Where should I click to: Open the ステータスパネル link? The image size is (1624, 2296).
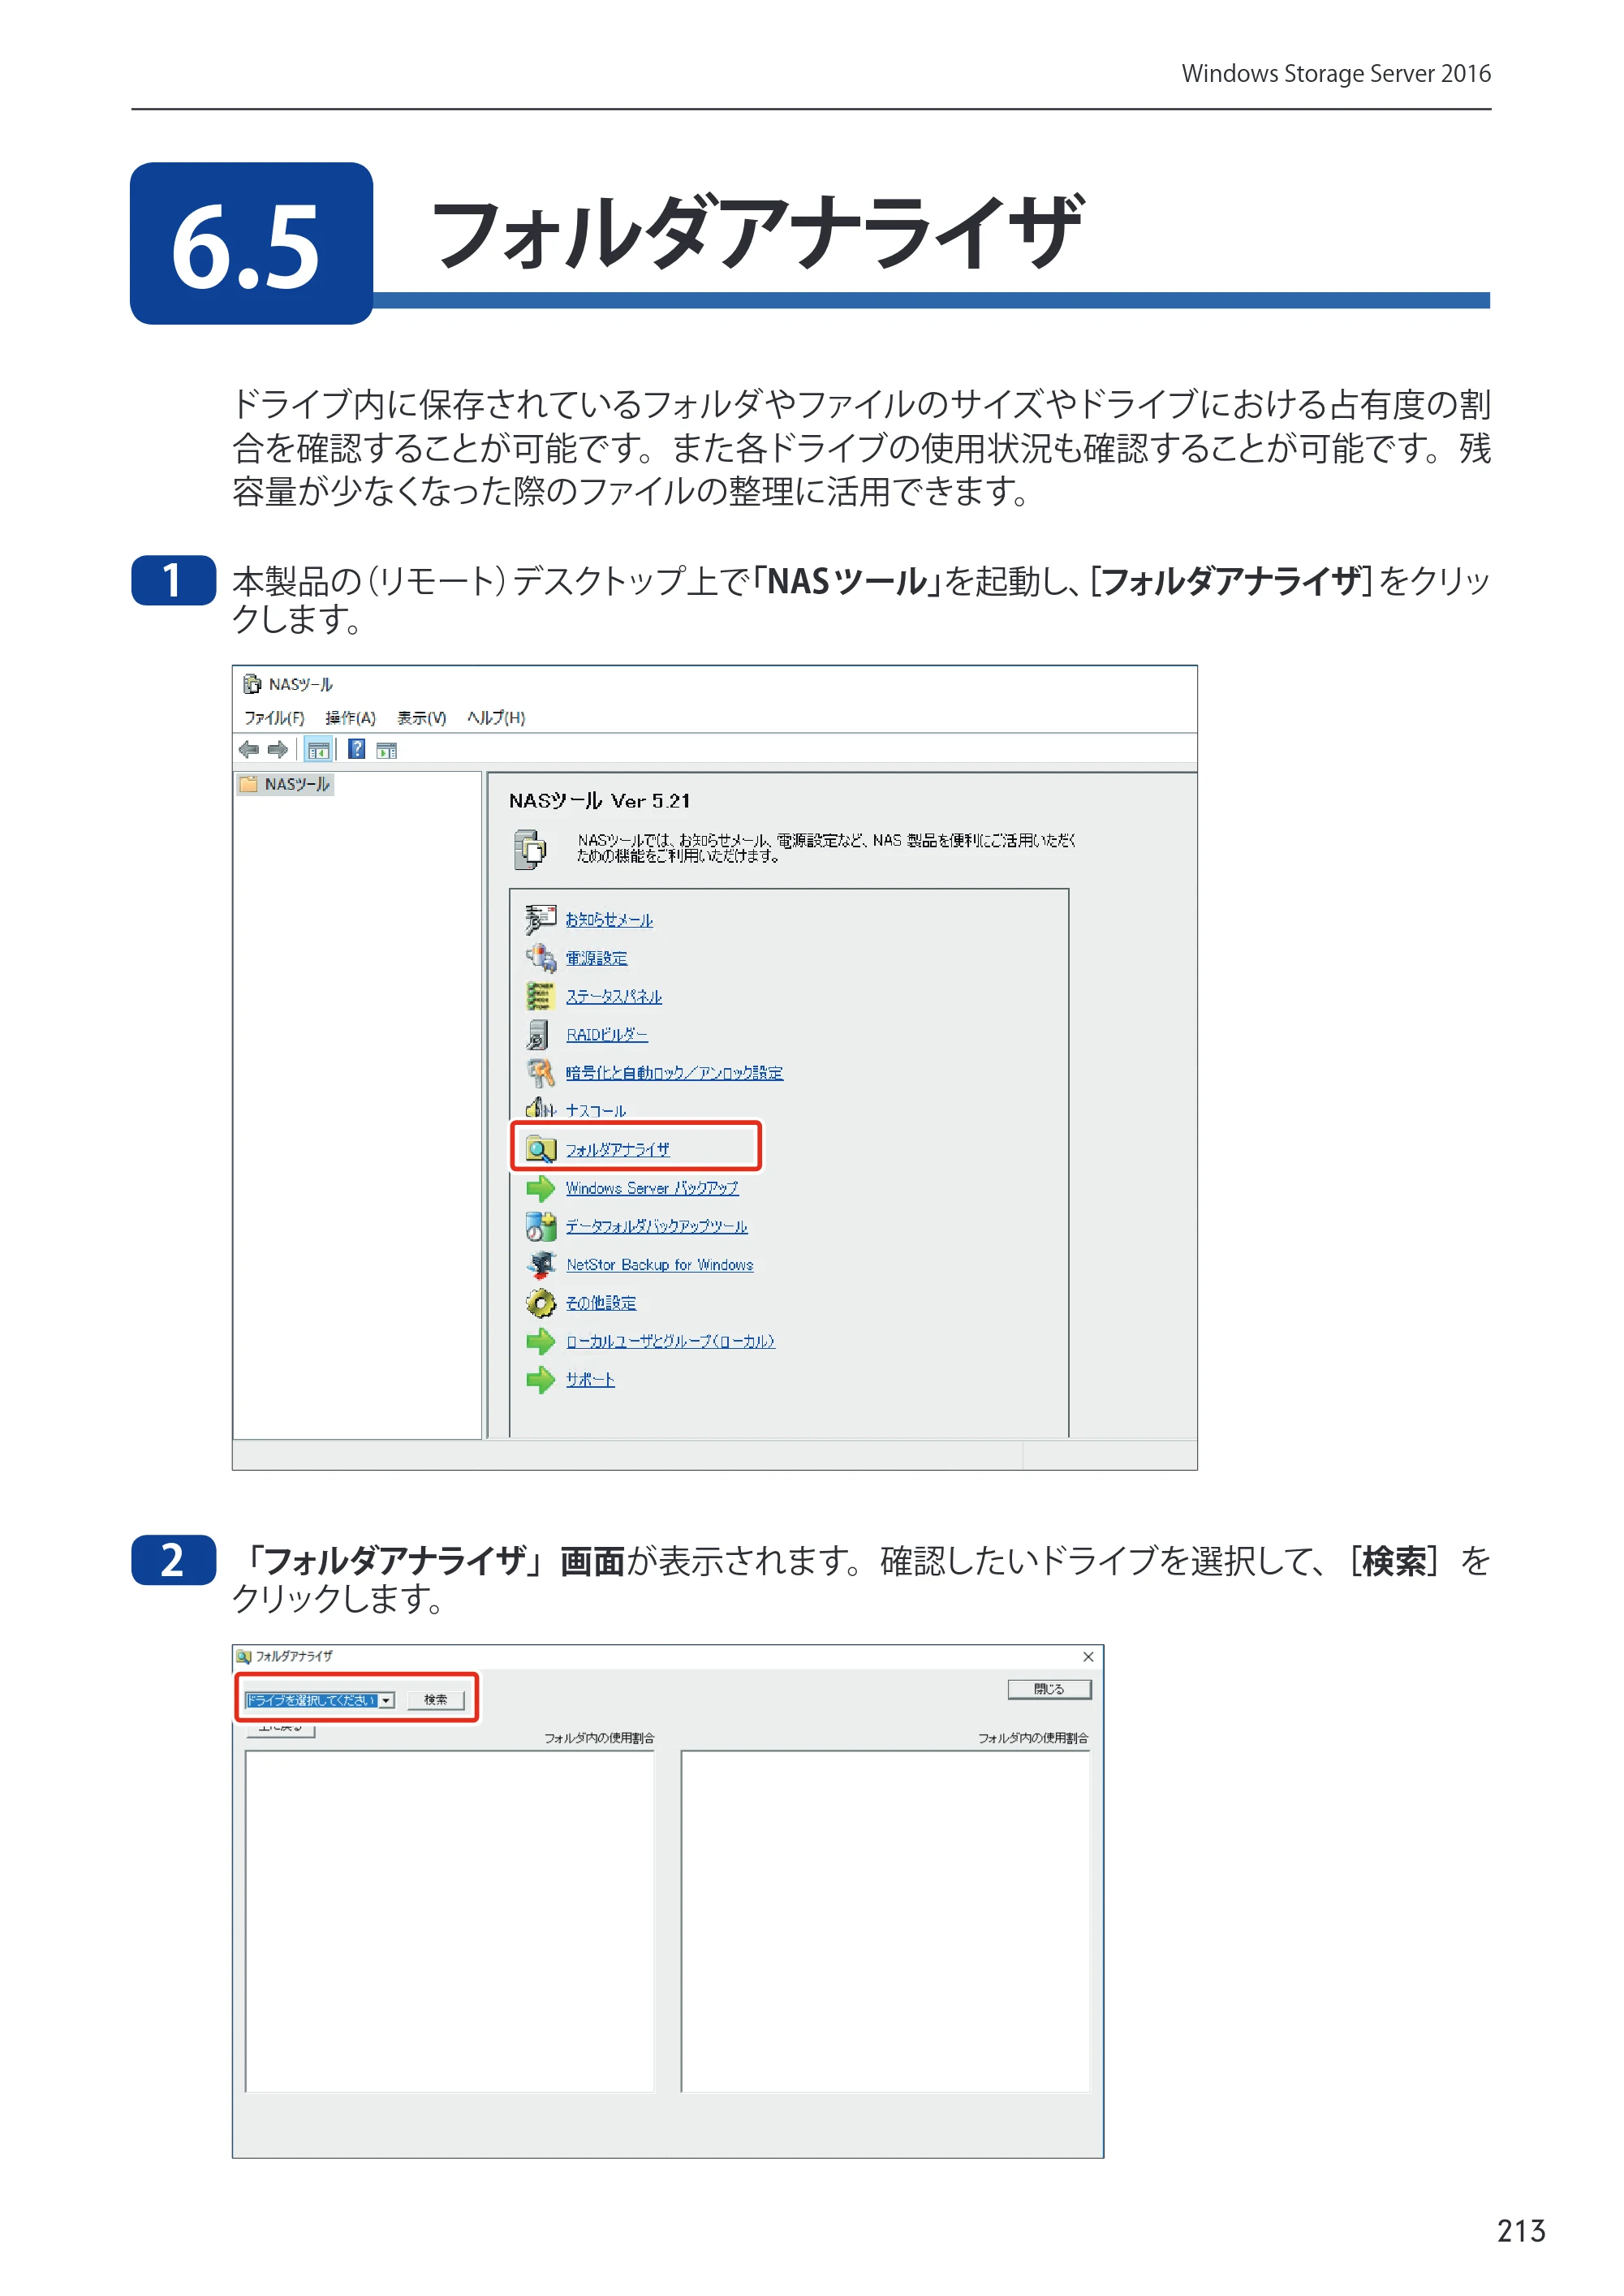[613, 996]
